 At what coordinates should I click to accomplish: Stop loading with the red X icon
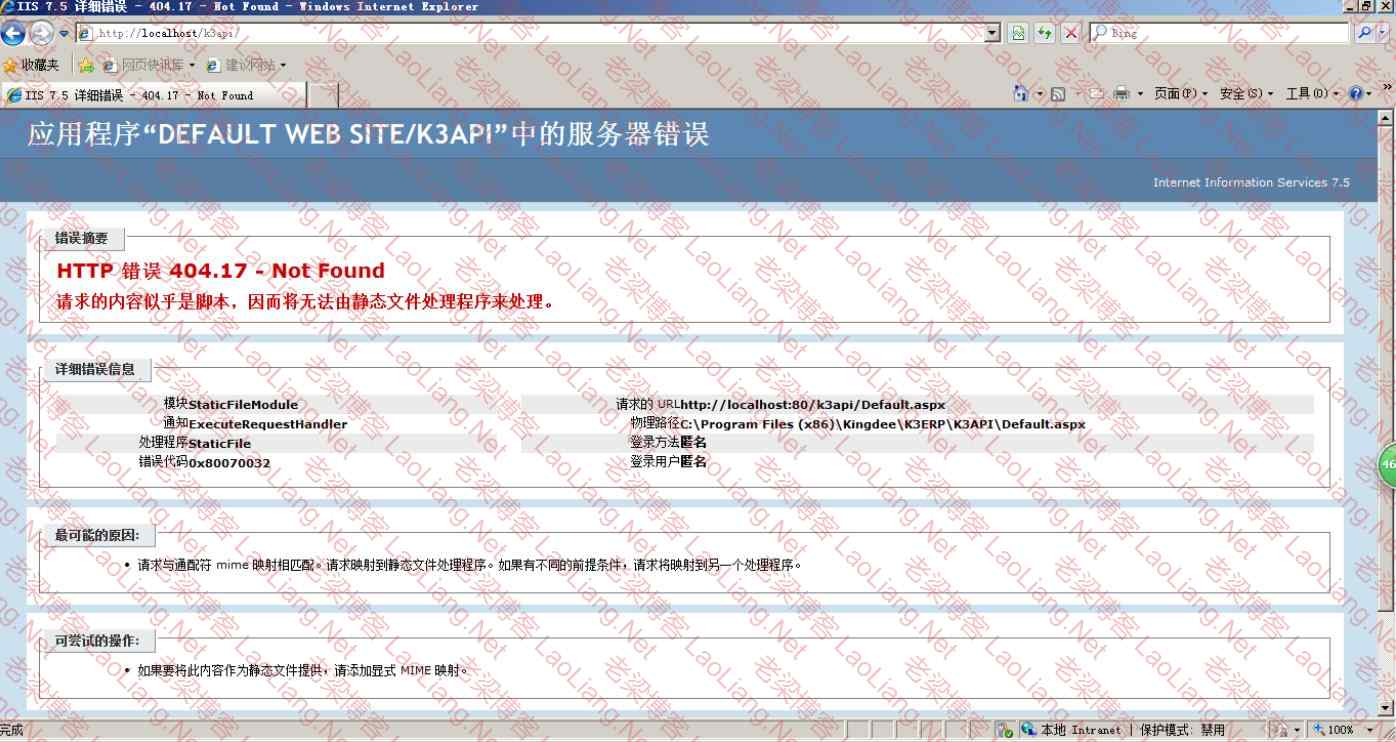[1071, 33]
